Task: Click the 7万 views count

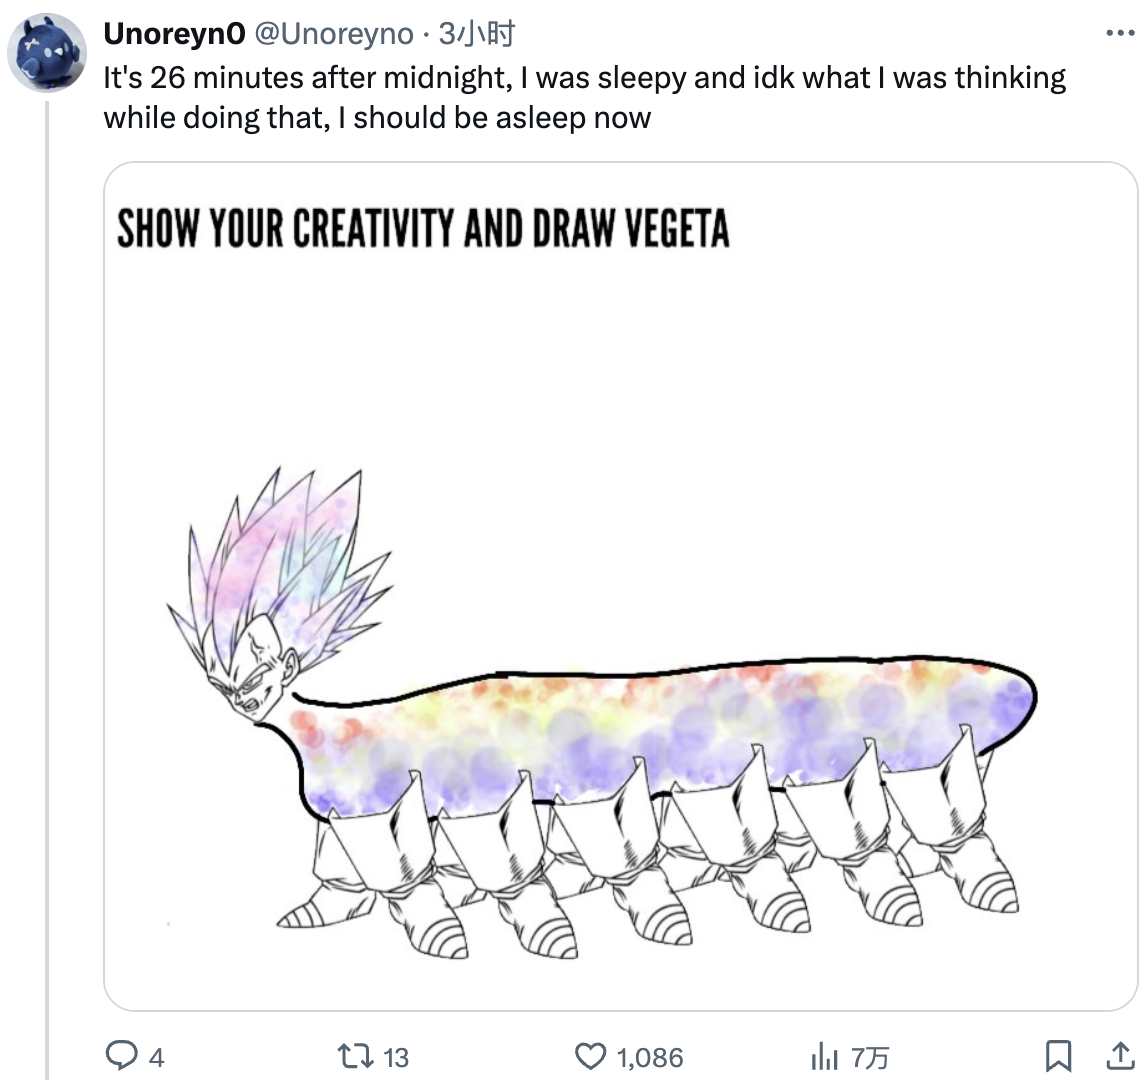Action: click(869, 1057)
